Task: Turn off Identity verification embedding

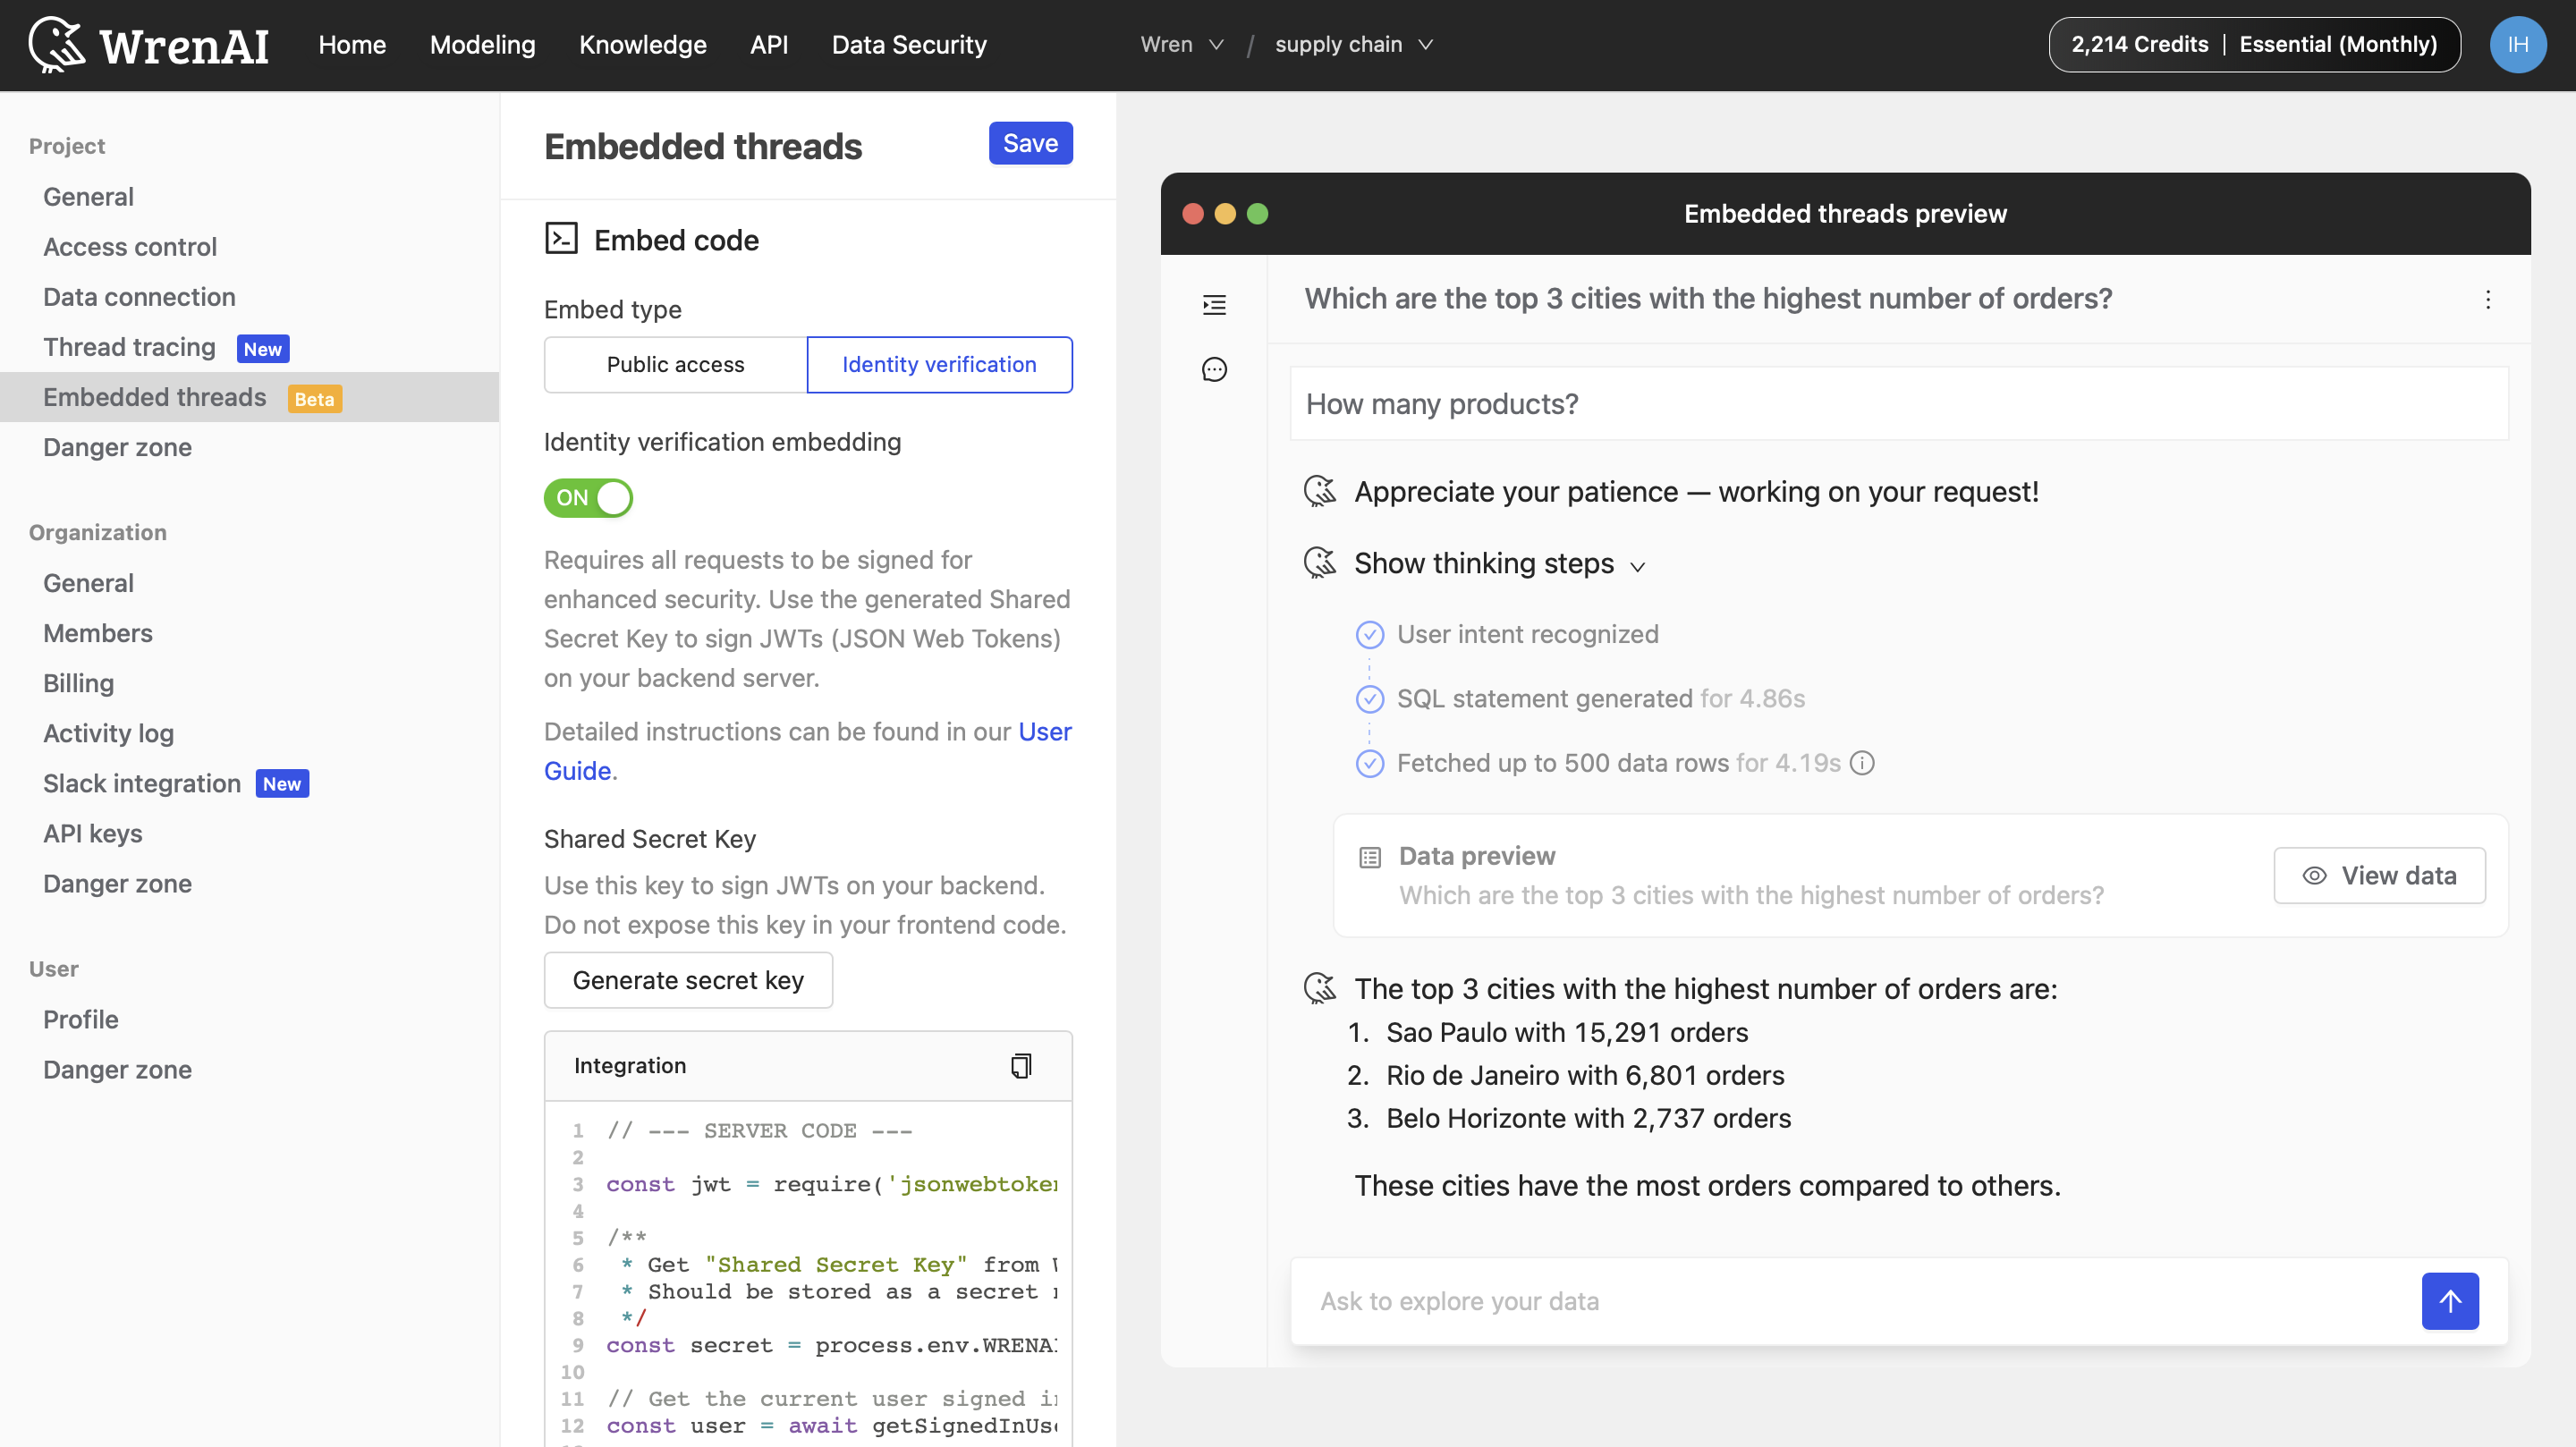Action: coord(588,497)
